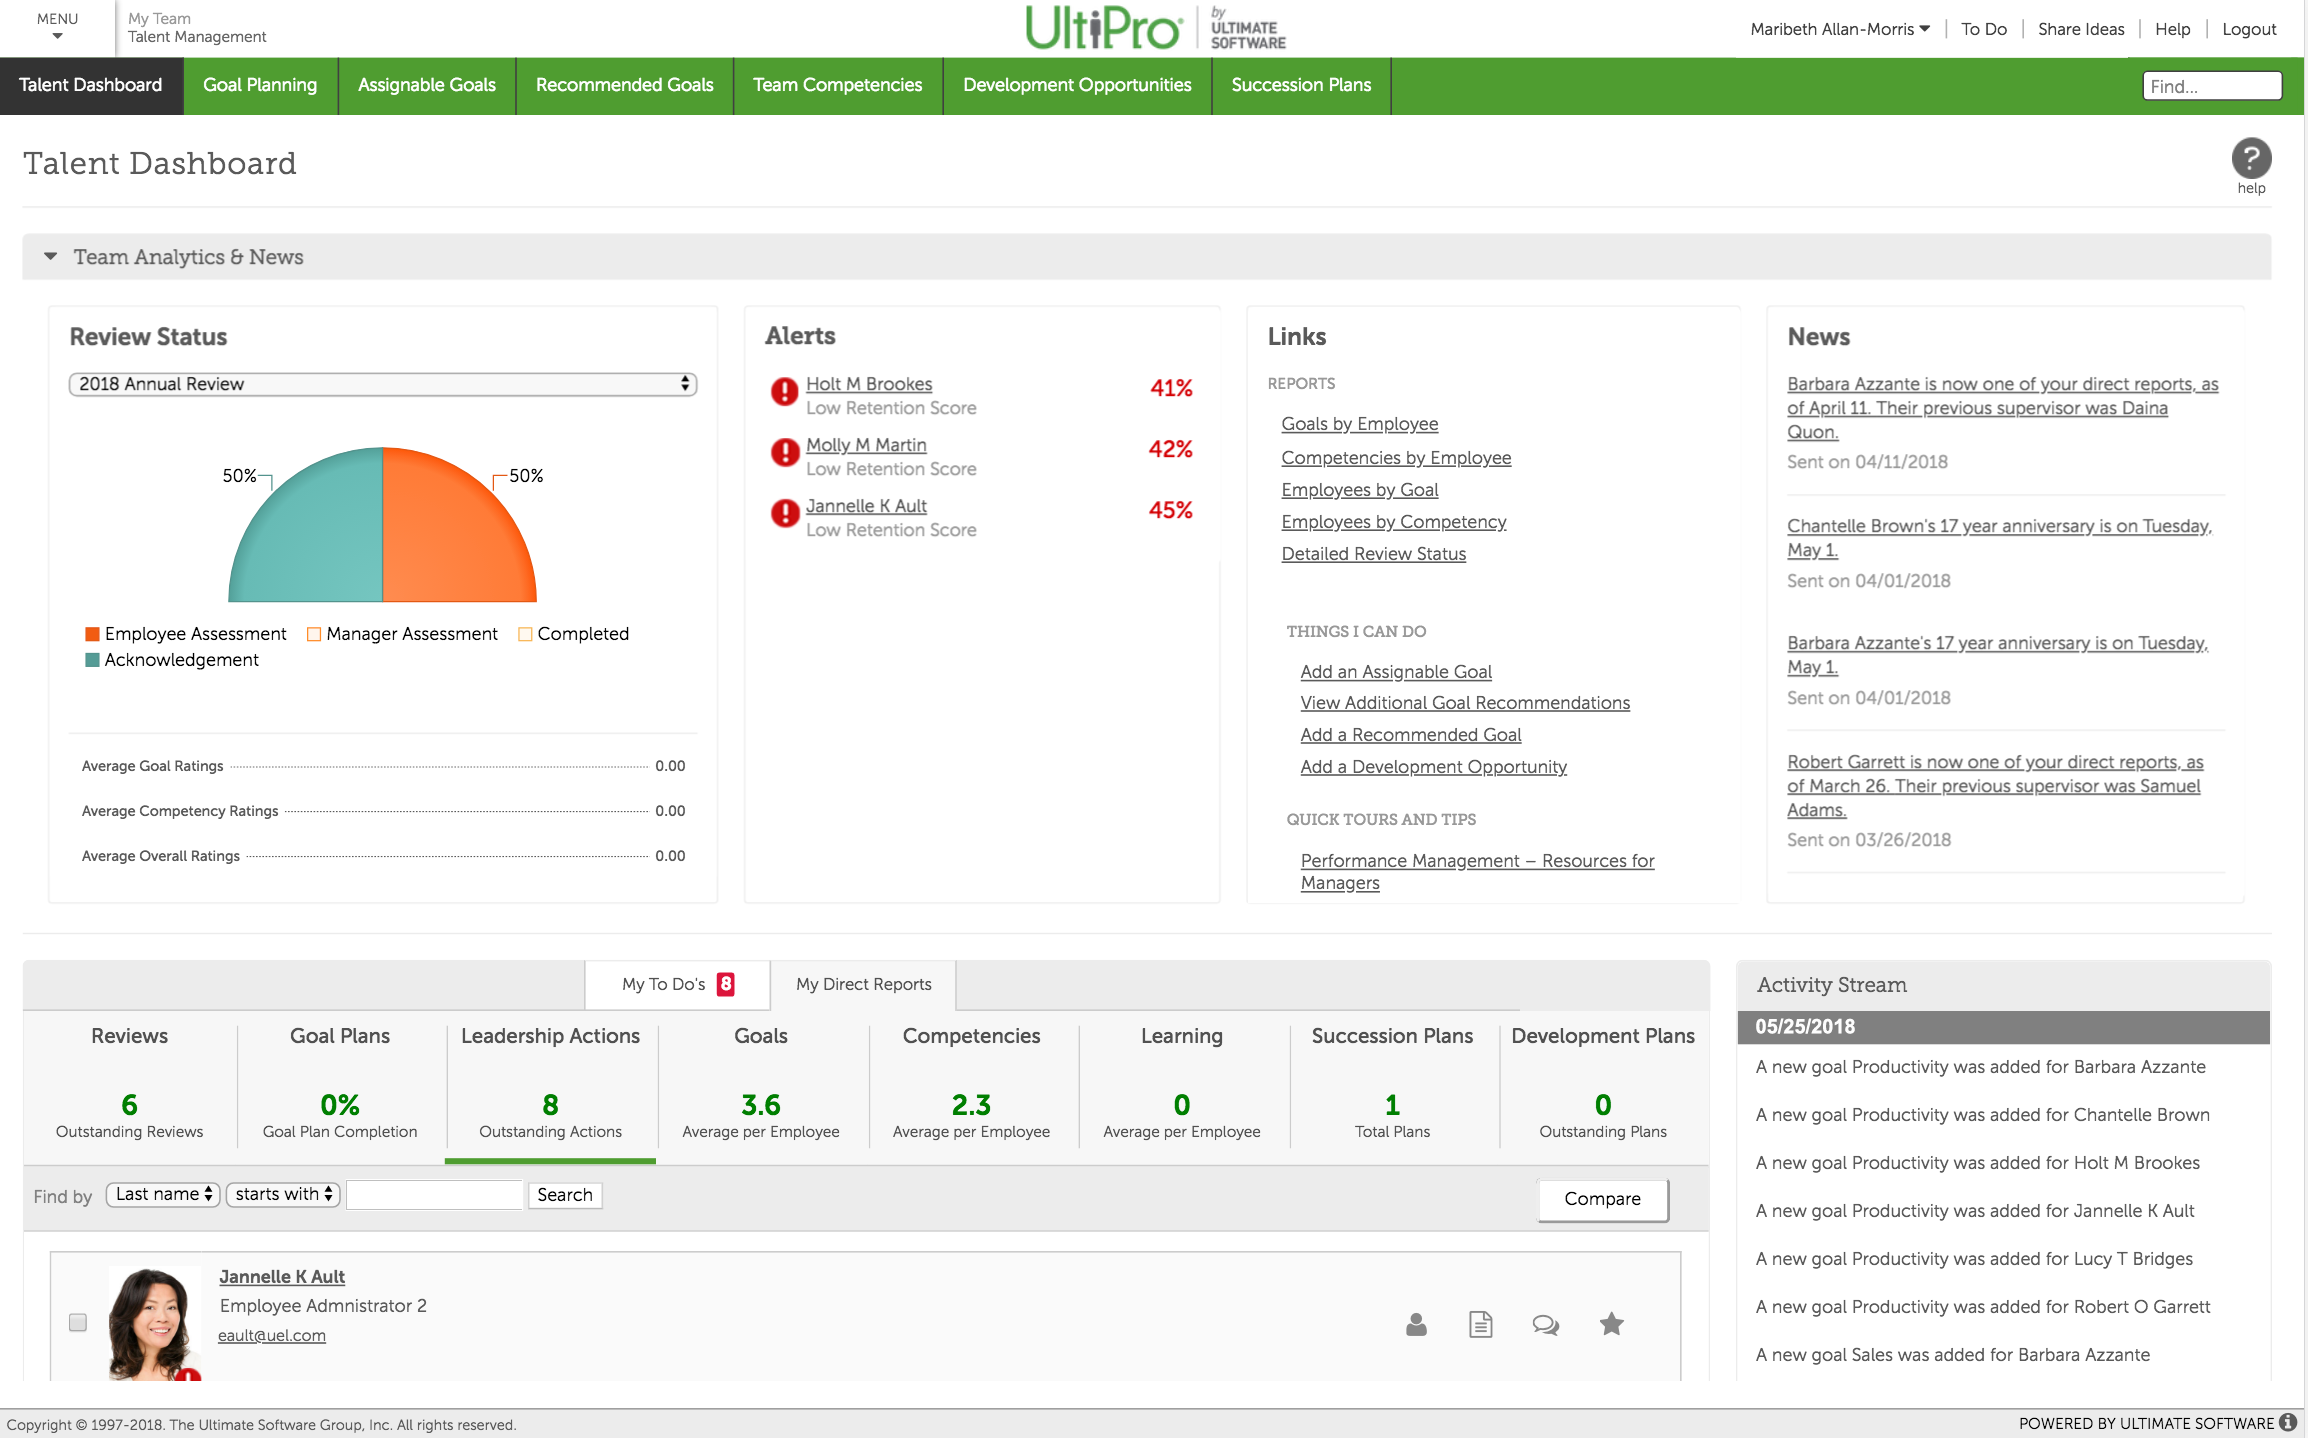Image resolution: width=2308 pixels, height=1438 pixels.
Task: Open Jannelle K Ault's summary document icon
Action: [1481, 1324]
